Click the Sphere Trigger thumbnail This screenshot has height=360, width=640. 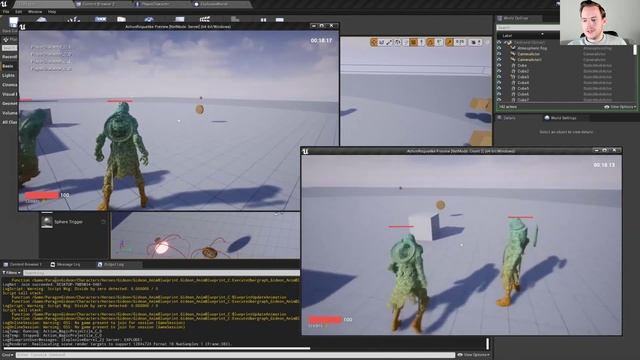47,222
